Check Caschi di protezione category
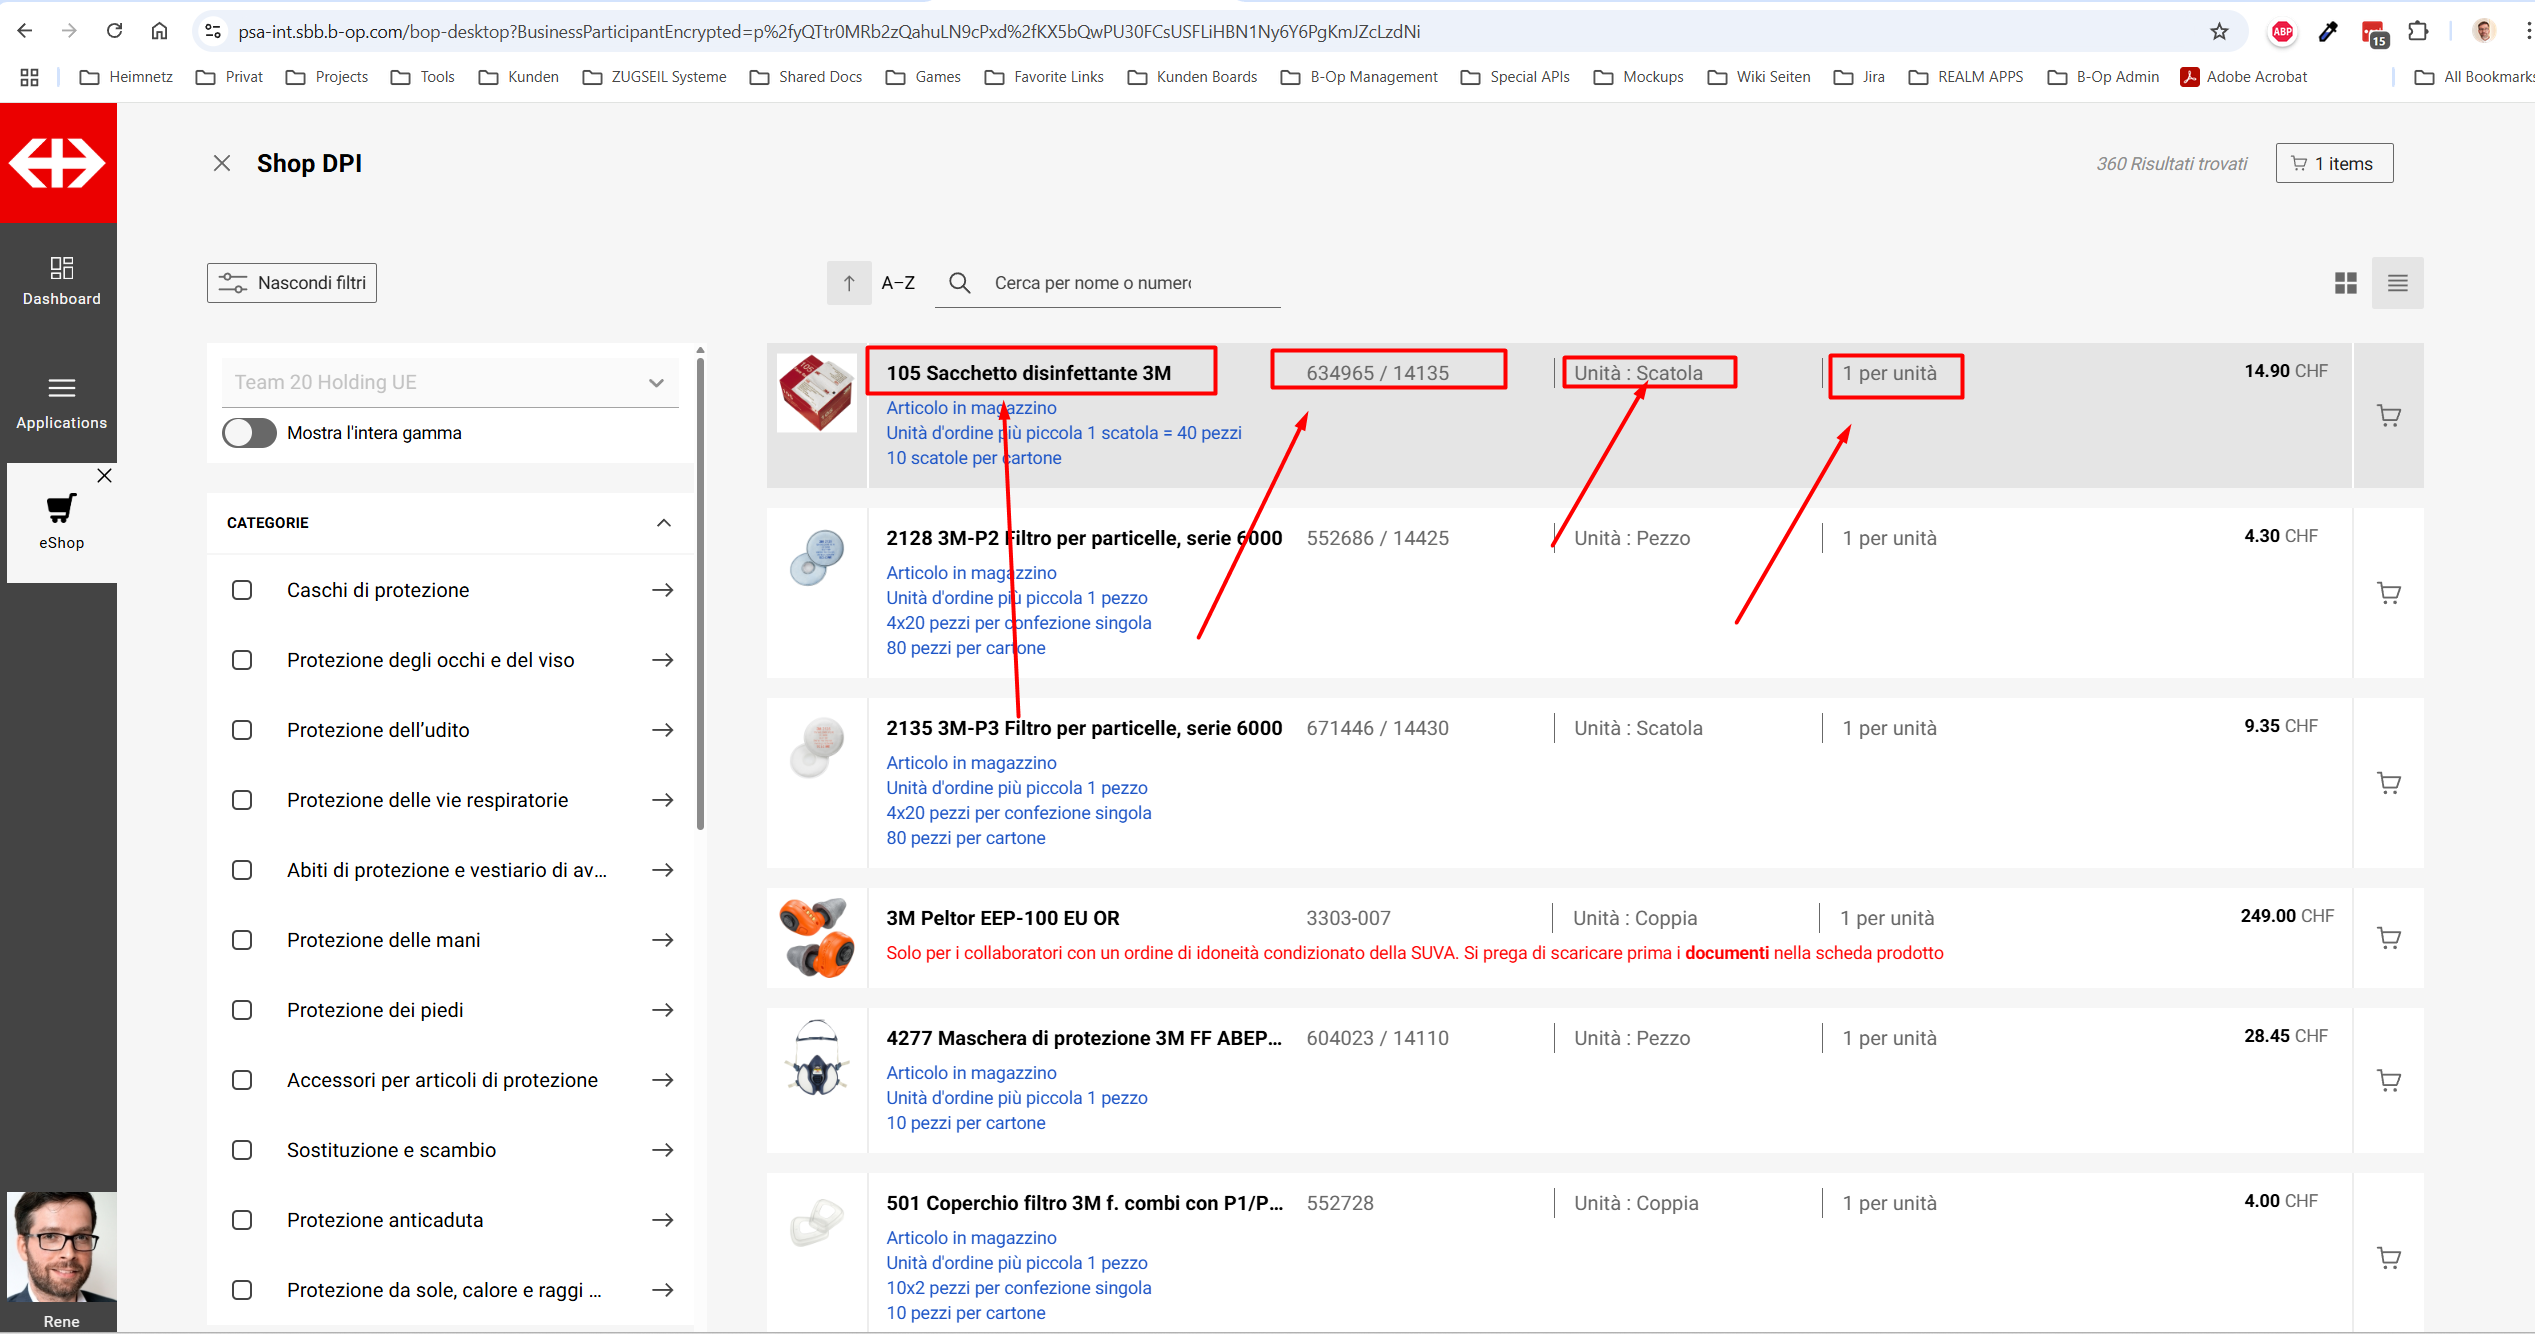 pos(242,590)
